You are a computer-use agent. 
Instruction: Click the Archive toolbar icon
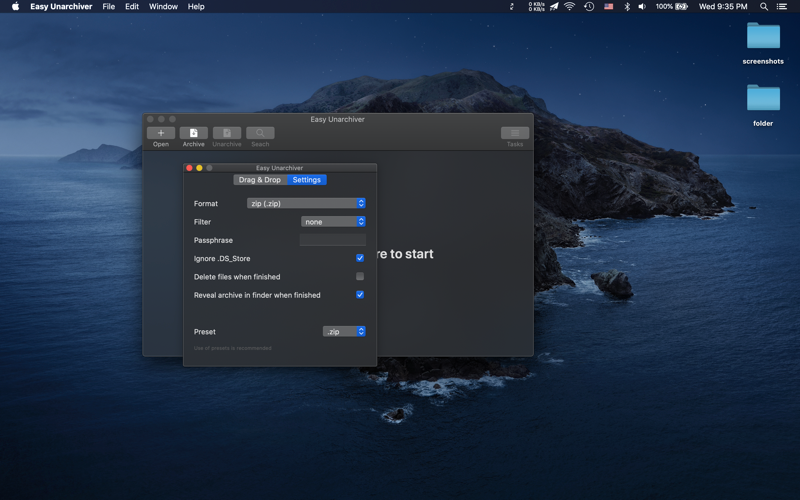[x=193, y=133]
